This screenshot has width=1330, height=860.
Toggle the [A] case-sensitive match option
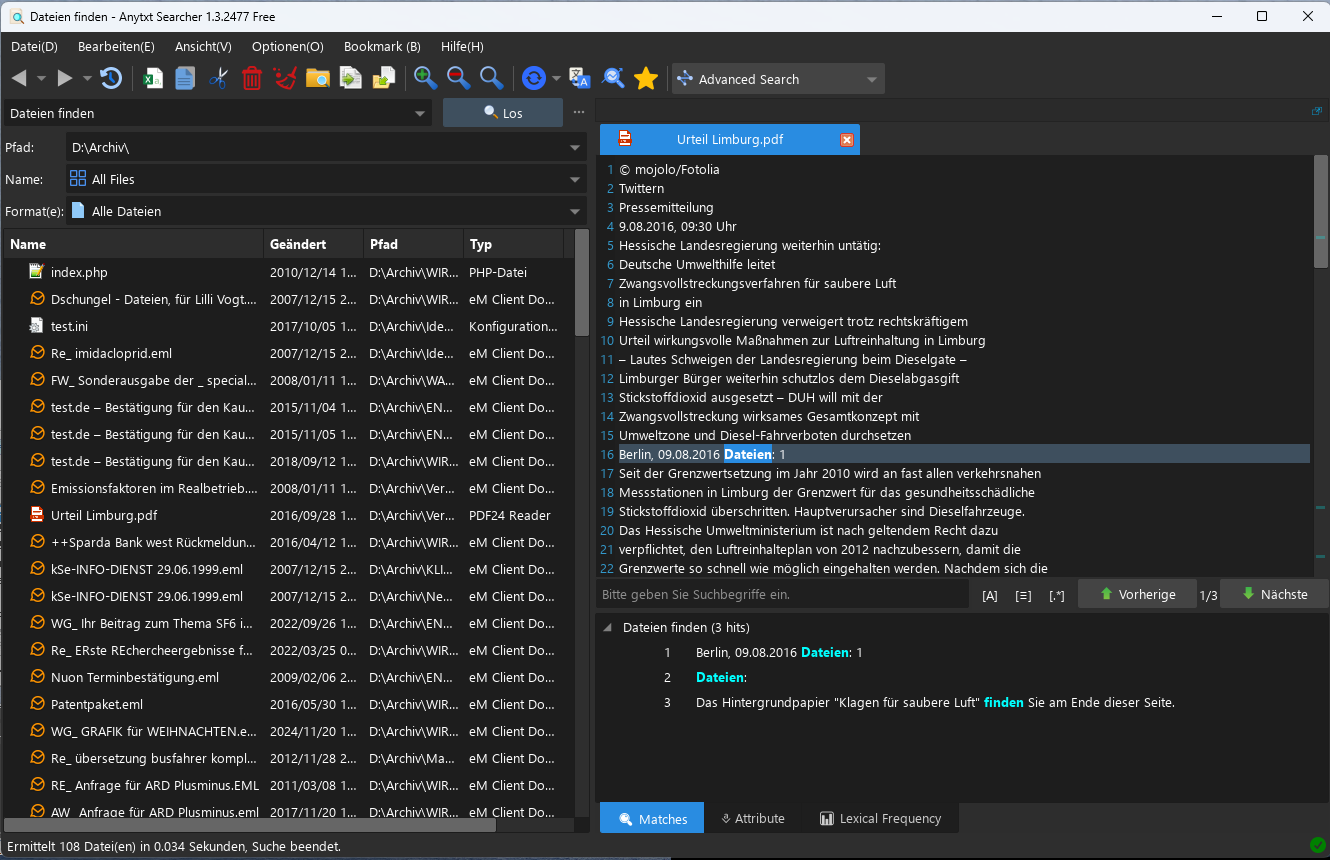pyautogui.click(x=990, y=595)
